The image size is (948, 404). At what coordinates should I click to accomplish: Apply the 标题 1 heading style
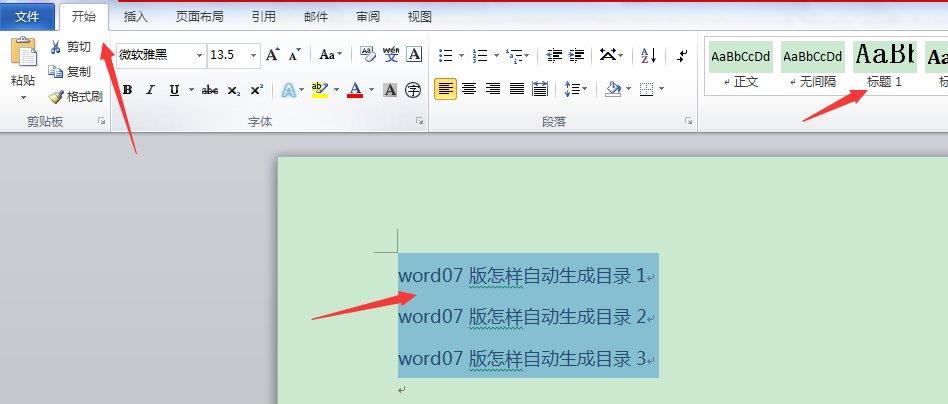coord(885,65)
